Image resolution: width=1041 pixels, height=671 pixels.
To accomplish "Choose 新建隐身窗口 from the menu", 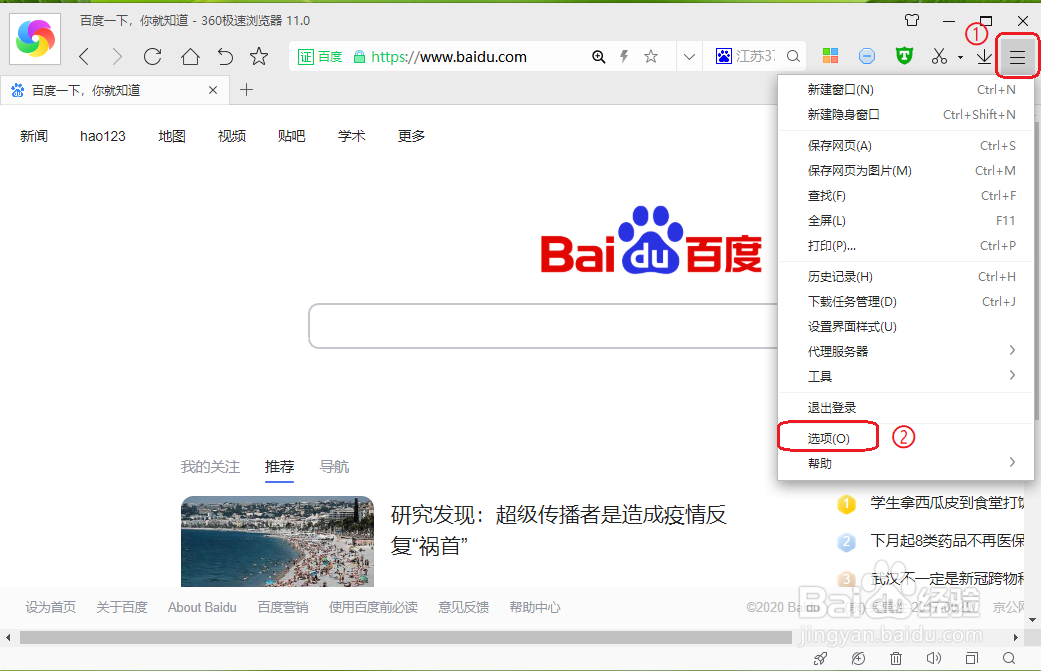I will [x=906, y=115].
